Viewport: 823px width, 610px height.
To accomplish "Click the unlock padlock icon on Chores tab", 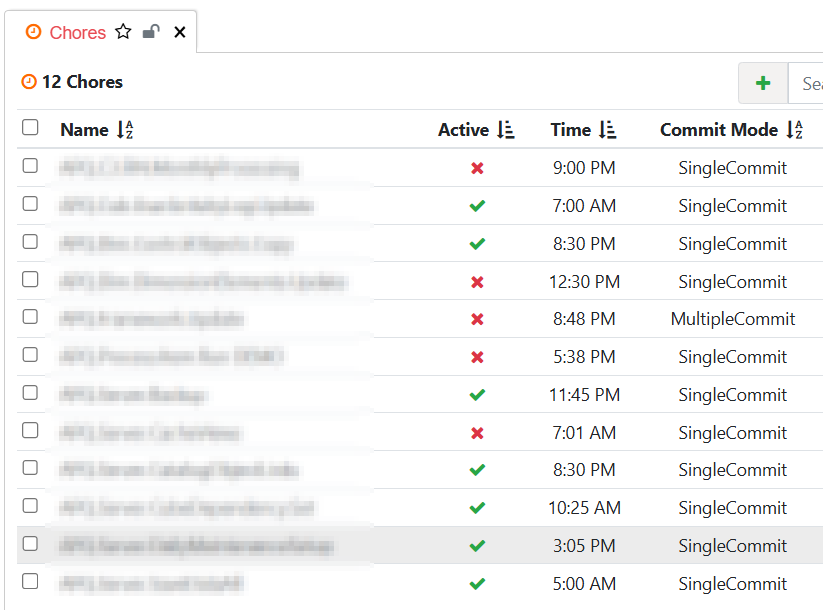I will (x=151, y=32).
